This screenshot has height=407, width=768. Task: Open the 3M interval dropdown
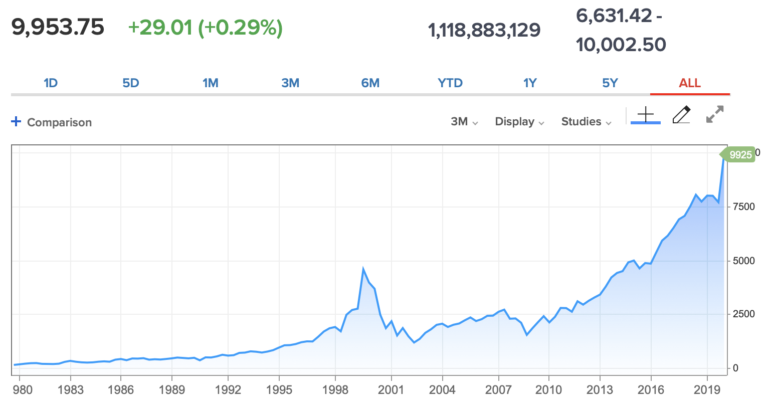coord(464,122)
